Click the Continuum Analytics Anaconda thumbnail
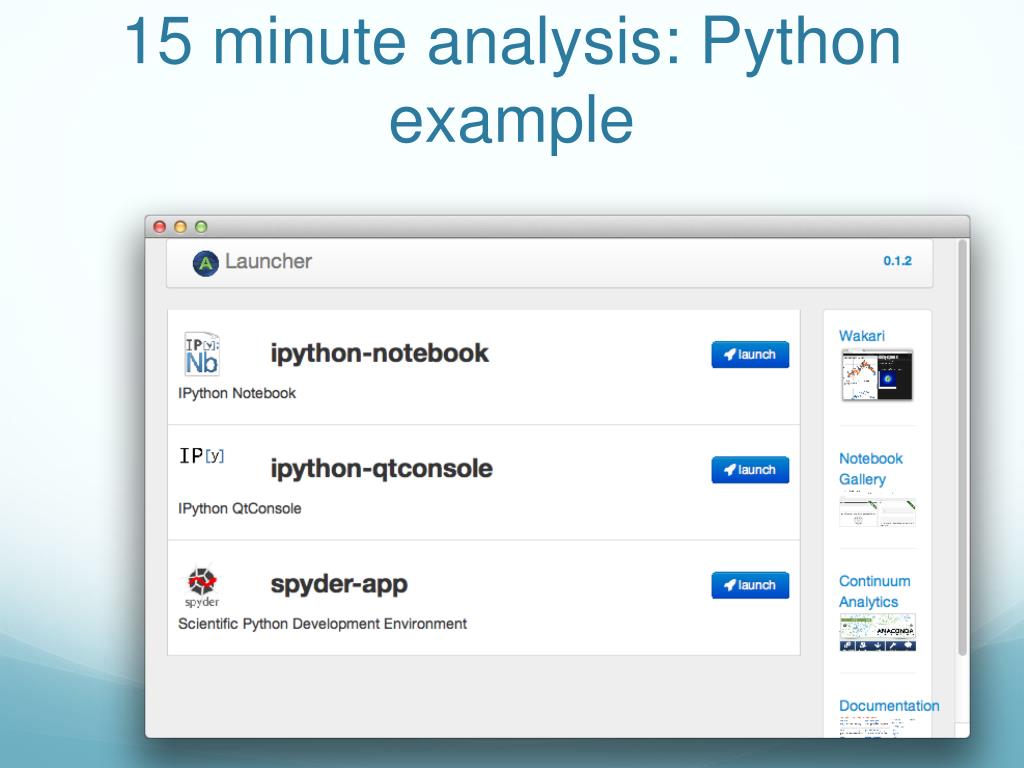The image size is (1024, 768). [877, 632]
